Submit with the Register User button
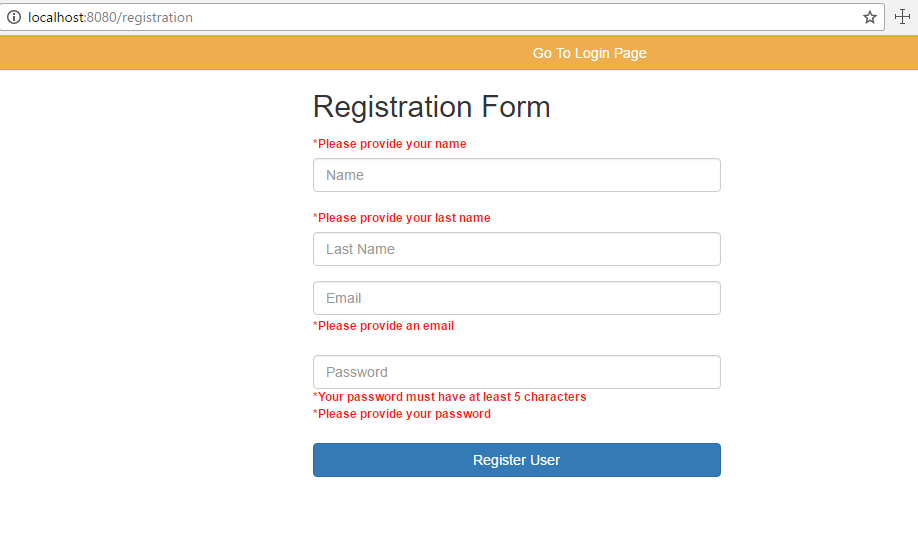This screenshot has height=538, width=918. tap(516, 460)
